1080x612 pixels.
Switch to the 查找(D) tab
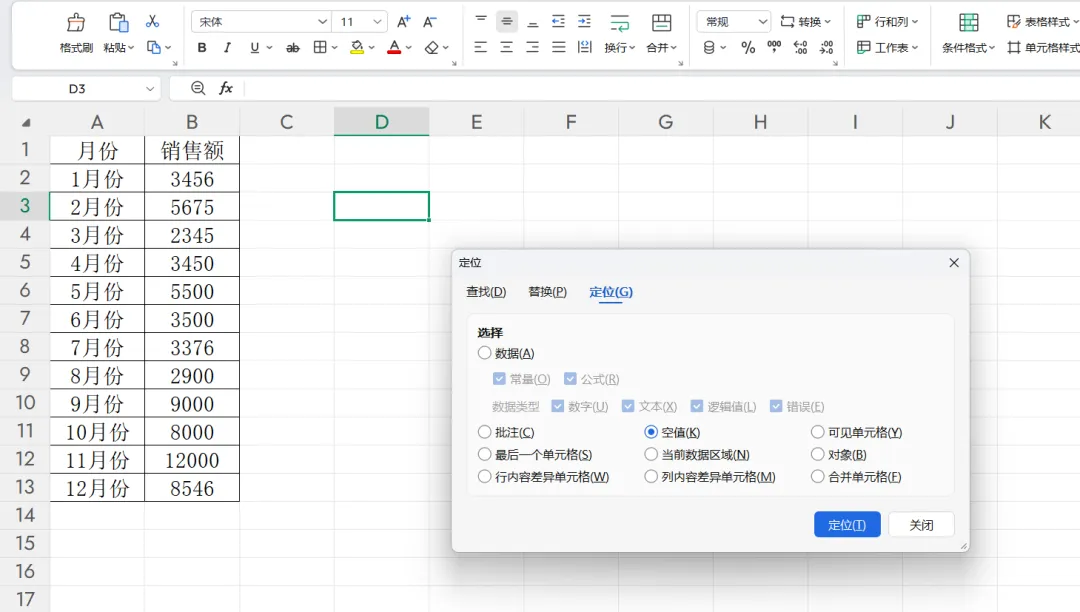click(486, 292)
